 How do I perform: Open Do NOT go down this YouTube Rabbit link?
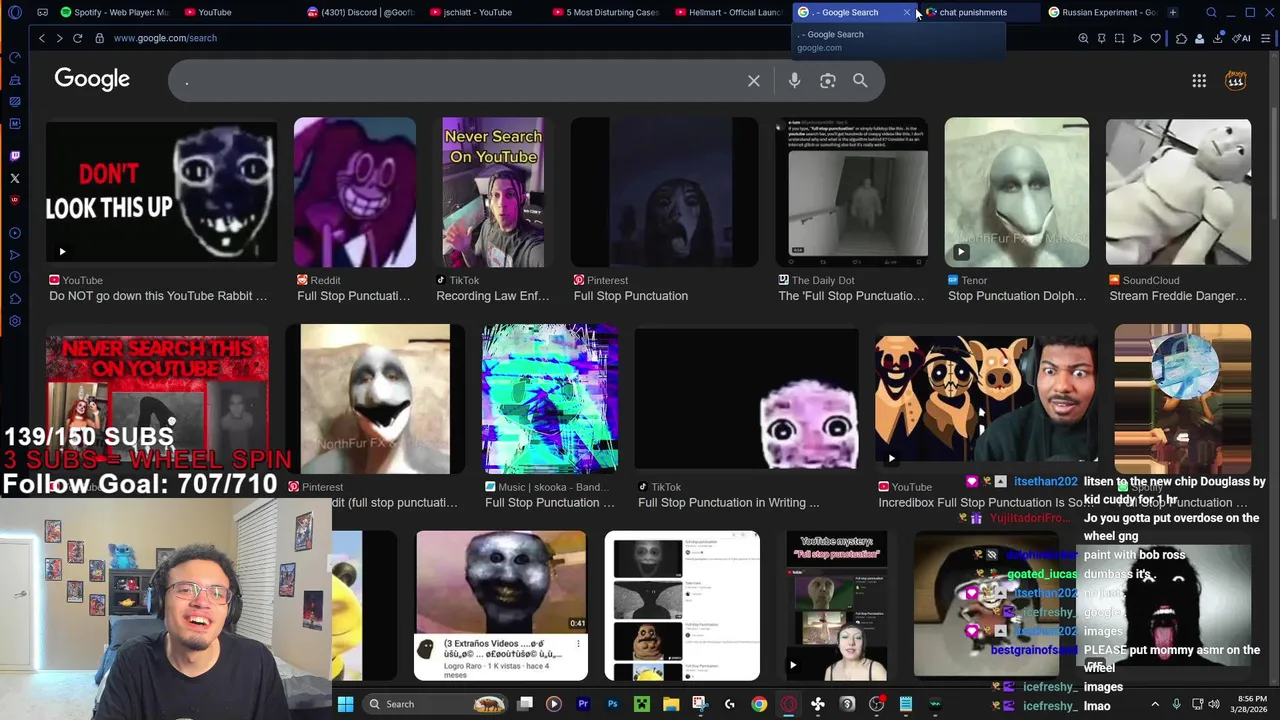158,296
